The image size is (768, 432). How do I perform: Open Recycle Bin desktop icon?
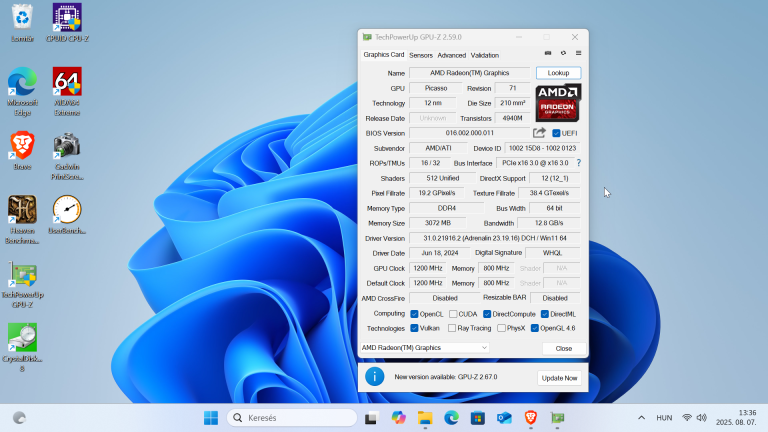[x=23, y=23]
